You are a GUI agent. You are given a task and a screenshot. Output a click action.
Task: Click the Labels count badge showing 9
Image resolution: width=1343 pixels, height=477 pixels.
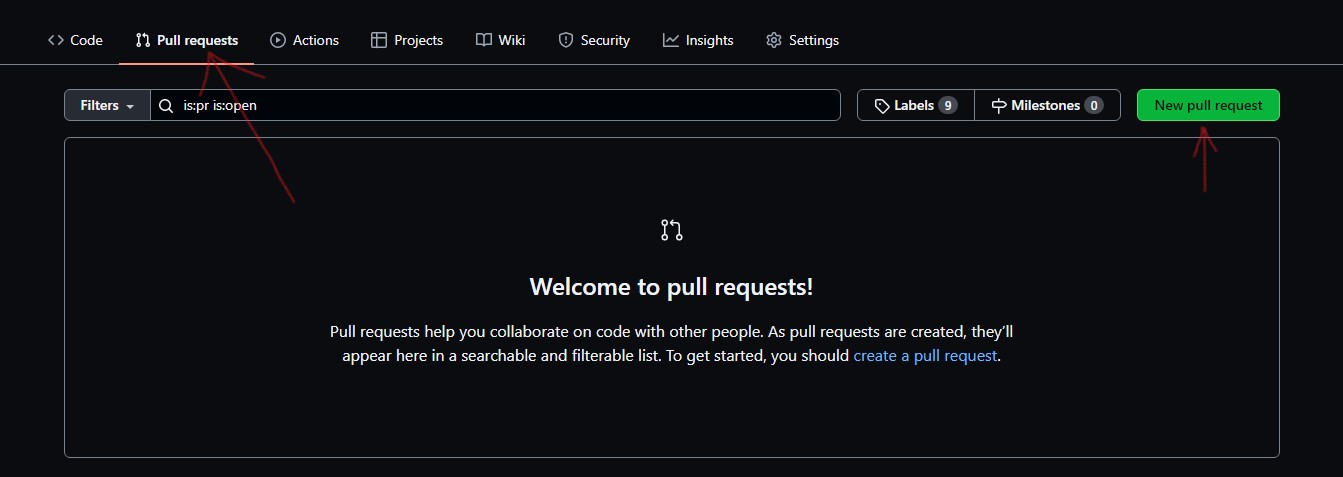(948, 105)
